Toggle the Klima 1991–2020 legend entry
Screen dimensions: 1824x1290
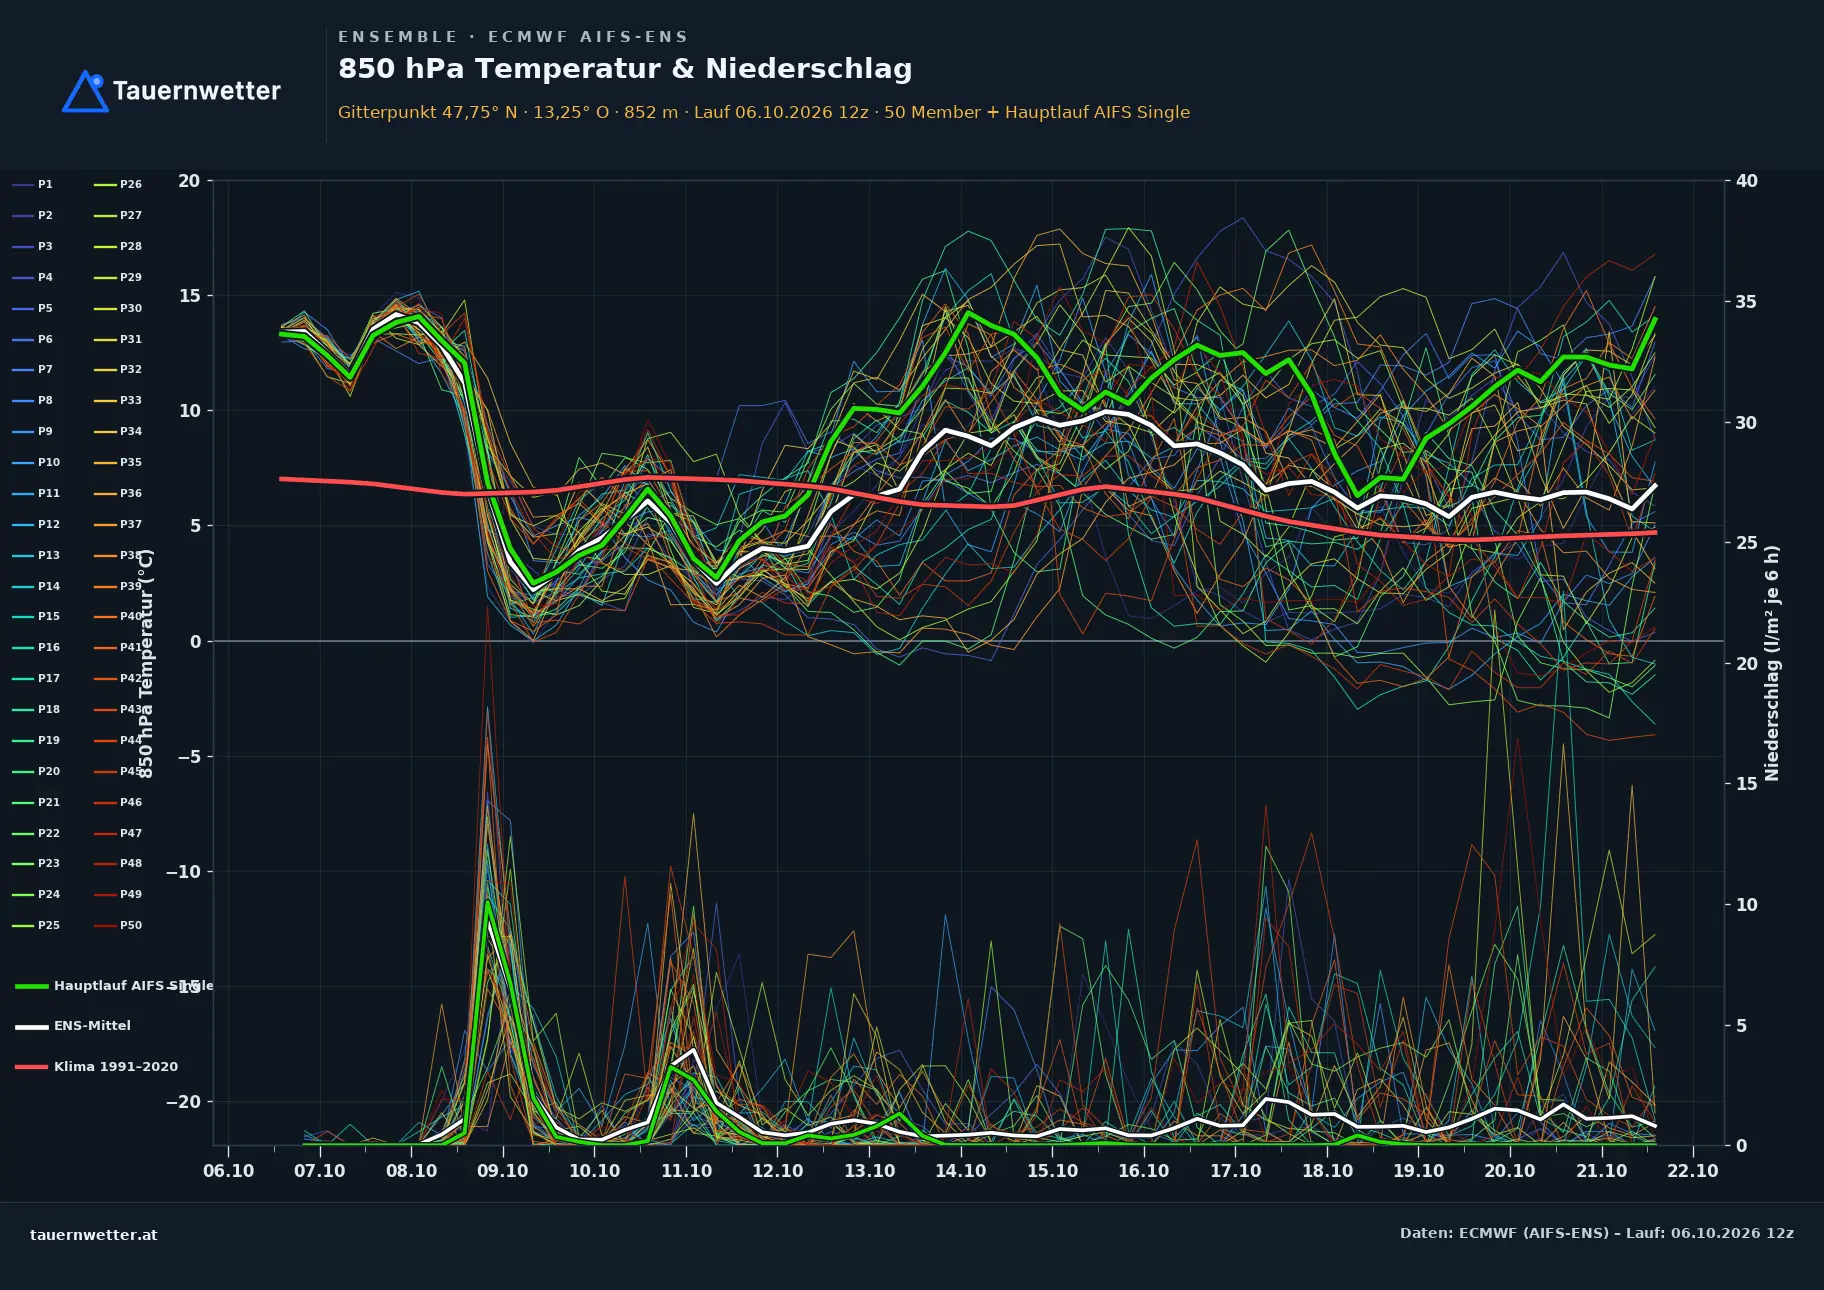point(97,1067)
